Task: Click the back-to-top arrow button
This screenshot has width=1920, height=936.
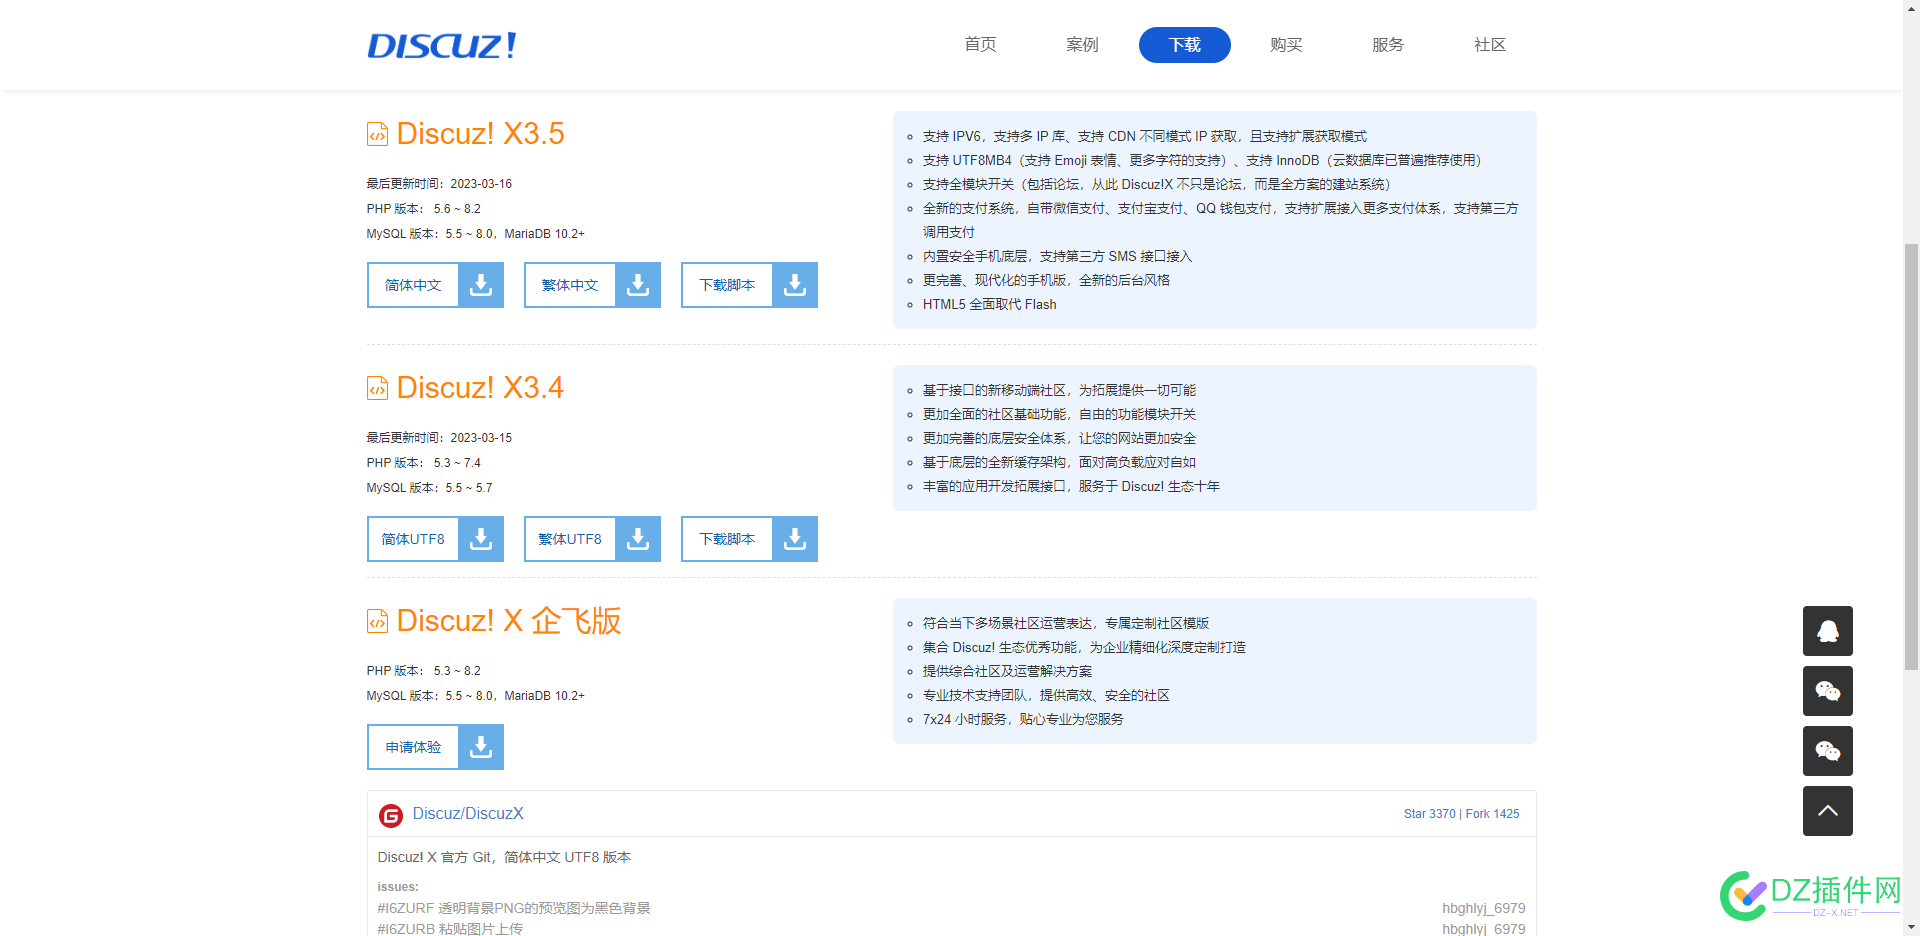Action: click(x=1828, y=811)
